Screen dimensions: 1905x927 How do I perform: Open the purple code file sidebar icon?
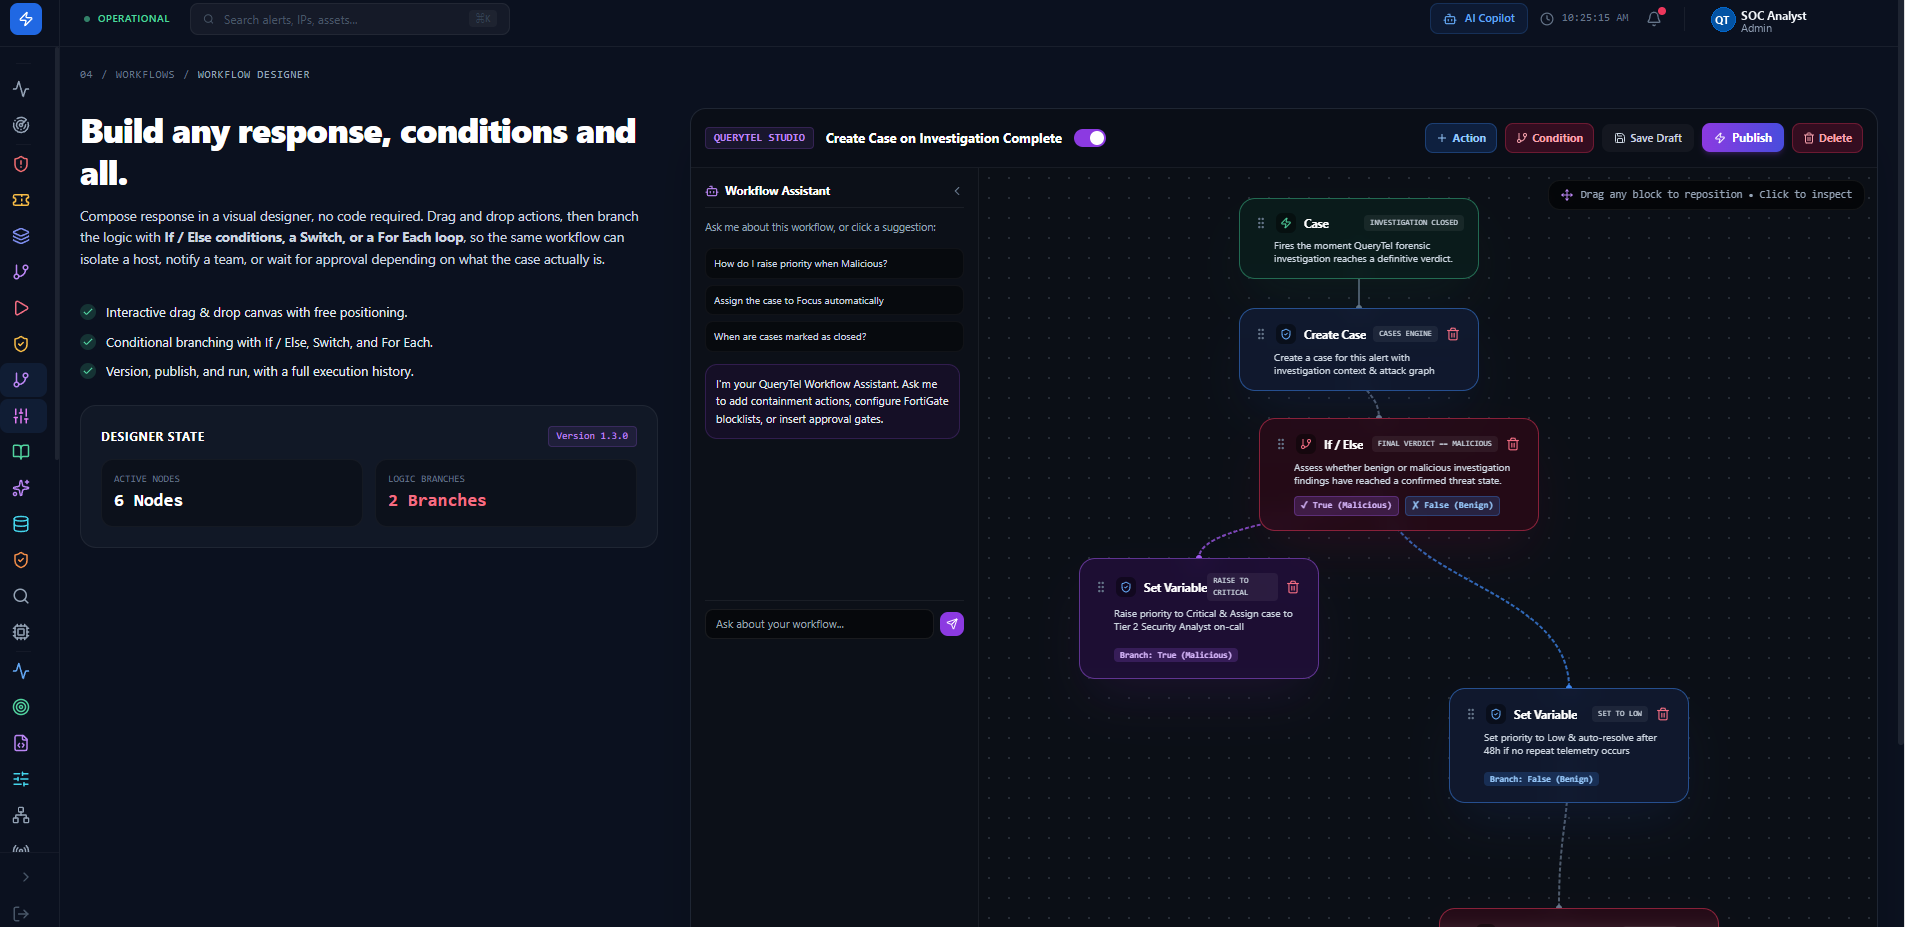coord(21,743)
